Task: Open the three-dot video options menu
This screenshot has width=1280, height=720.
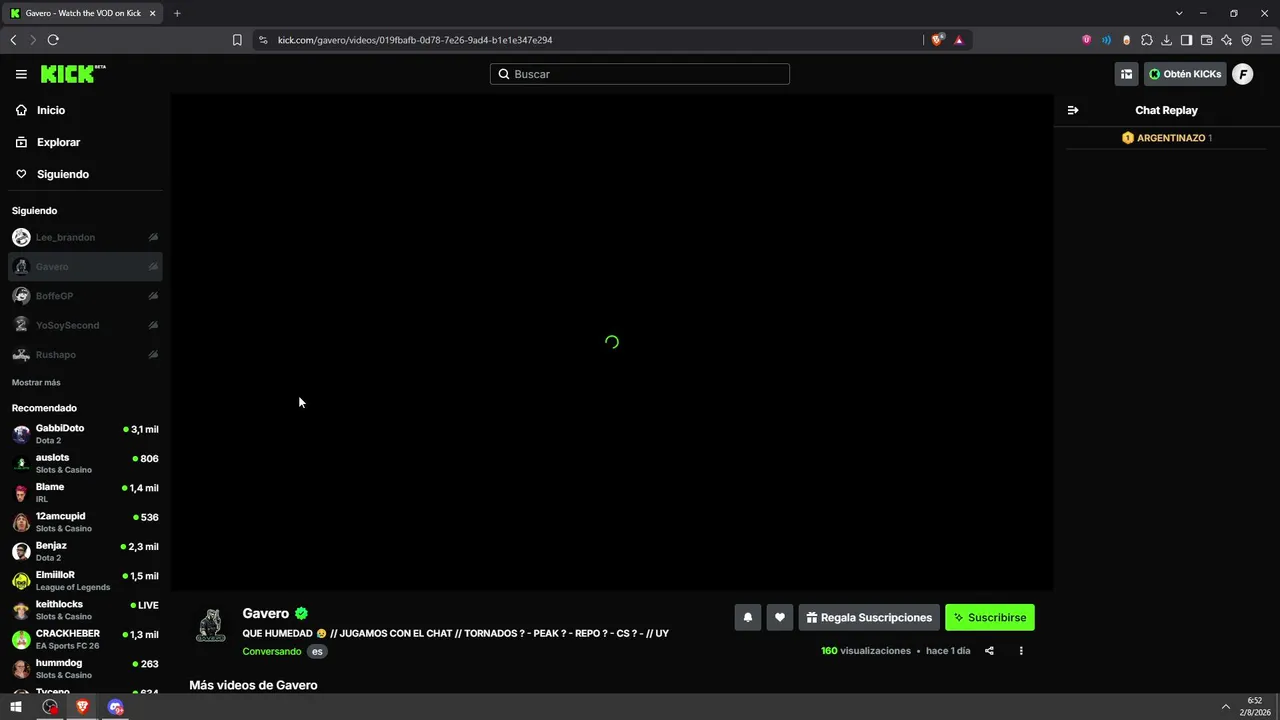Action: coord(1021,651)
